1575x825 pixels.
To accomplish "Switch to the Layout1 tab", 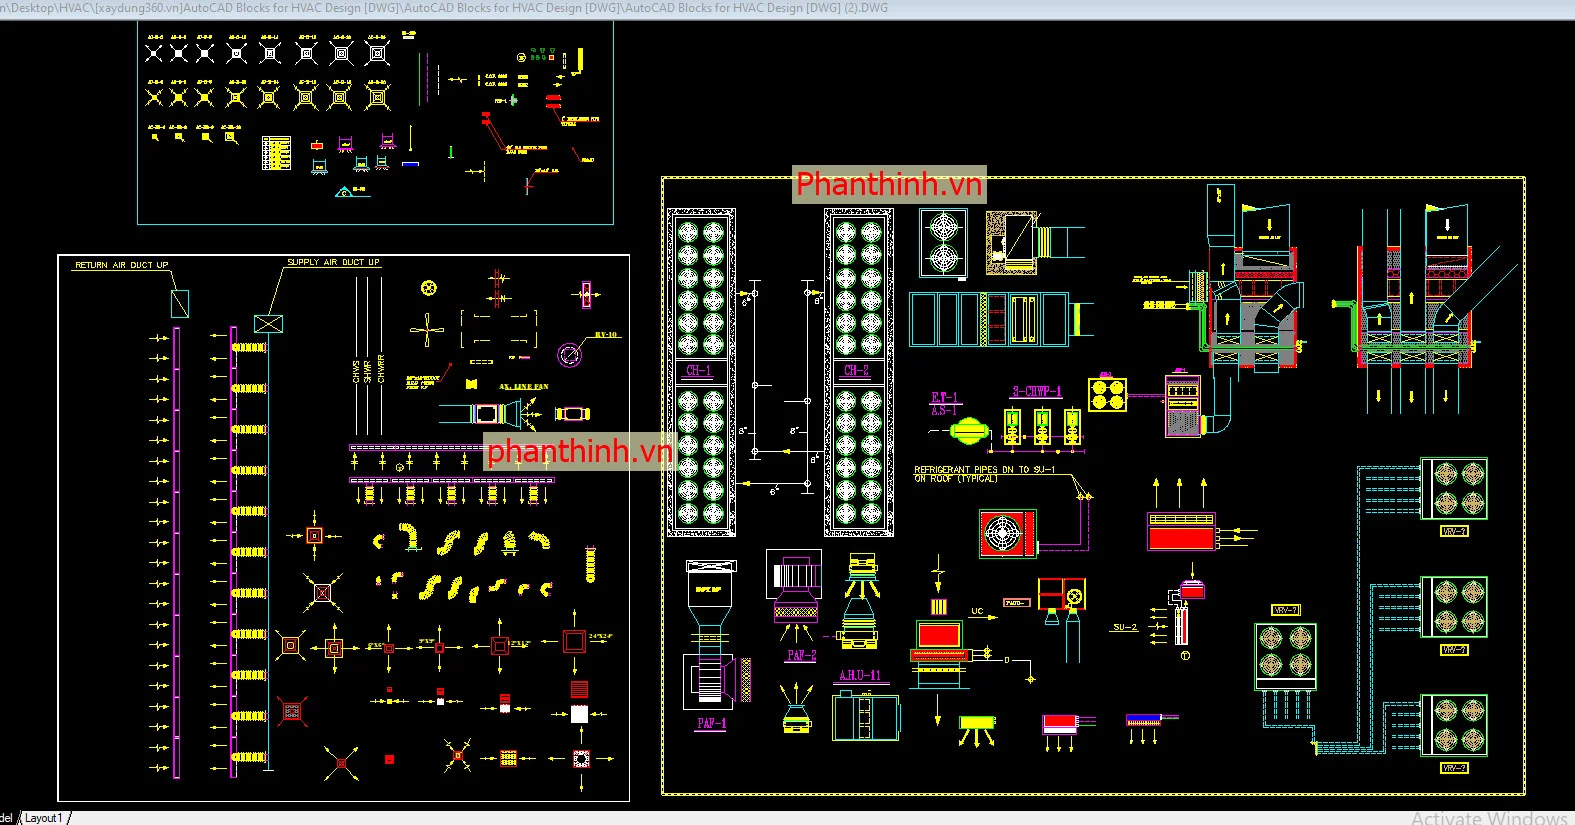I will [x=43, y=818].
